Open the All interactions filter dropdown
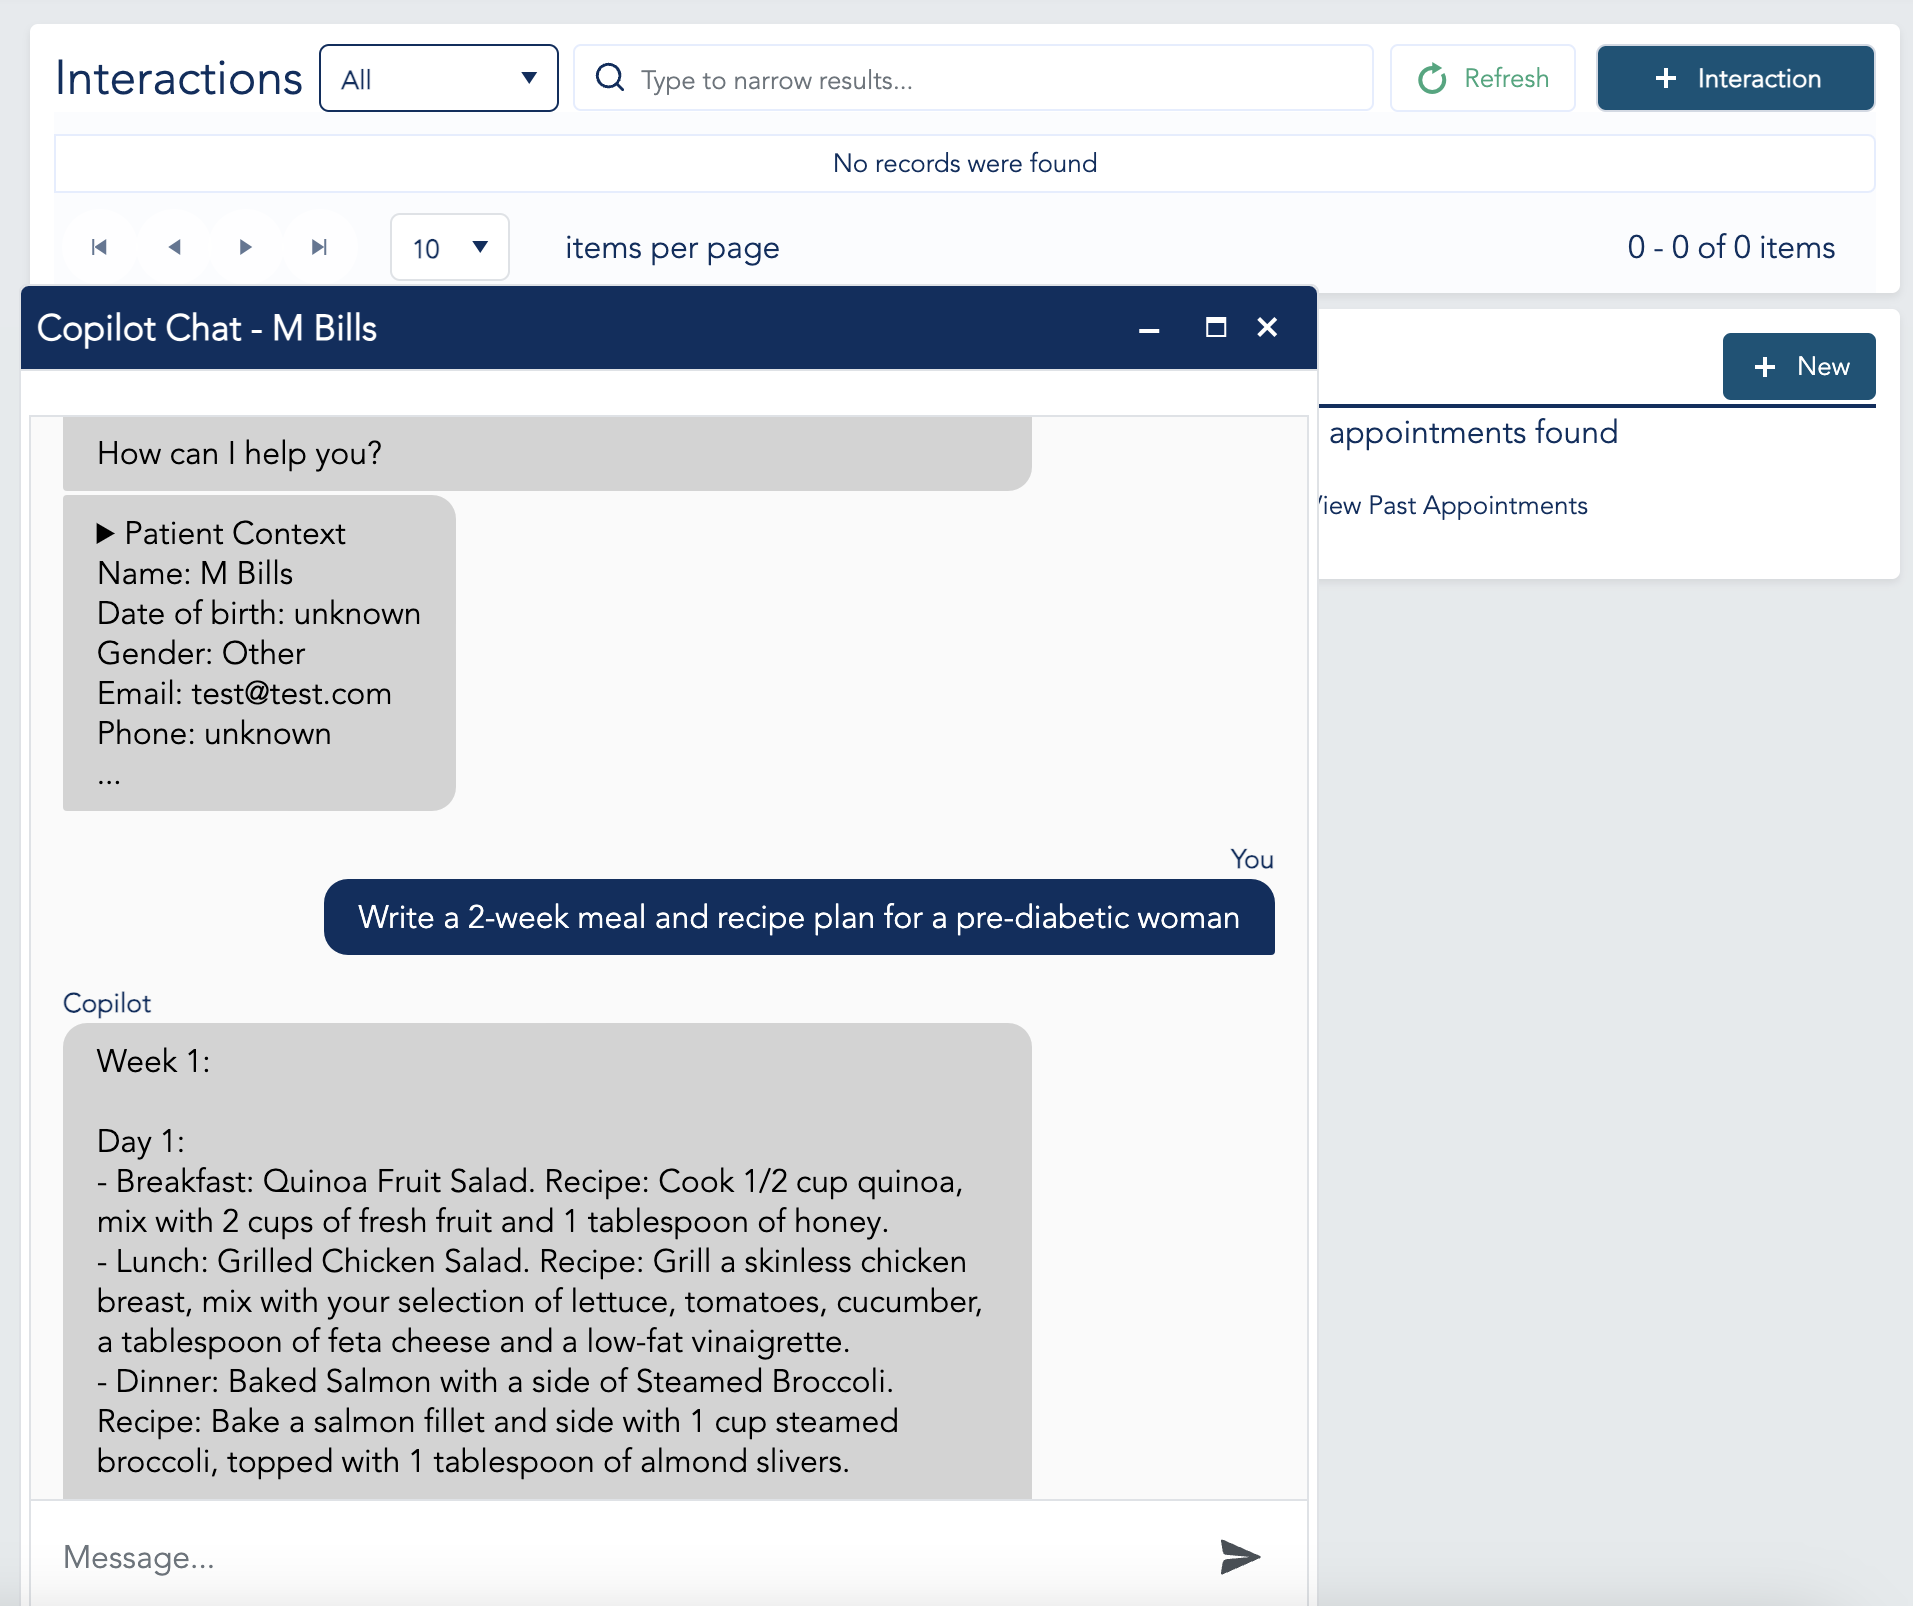The height and width of the screenshot is (1606, 1913). 437,78
